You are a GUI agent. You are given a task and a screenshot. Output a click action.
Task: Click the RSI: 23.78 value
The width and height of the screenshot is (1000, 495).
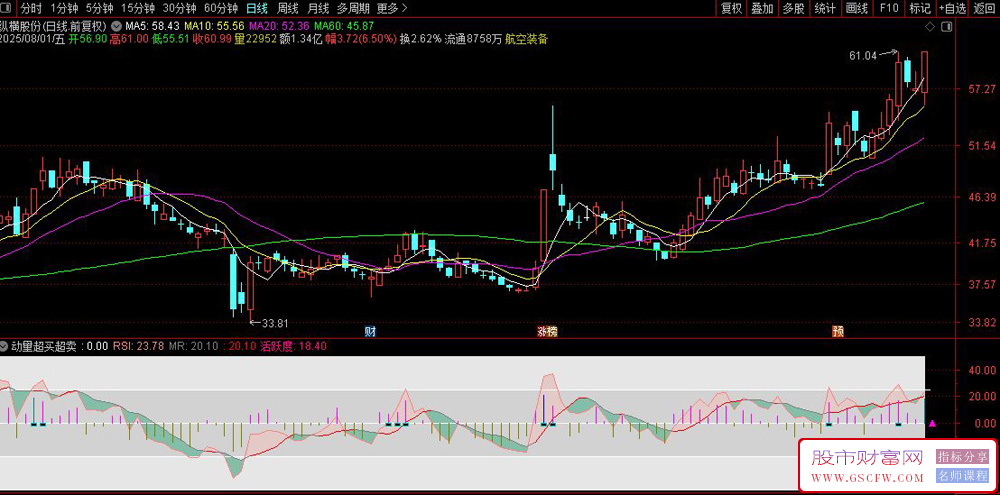click(x=138, y=346)
